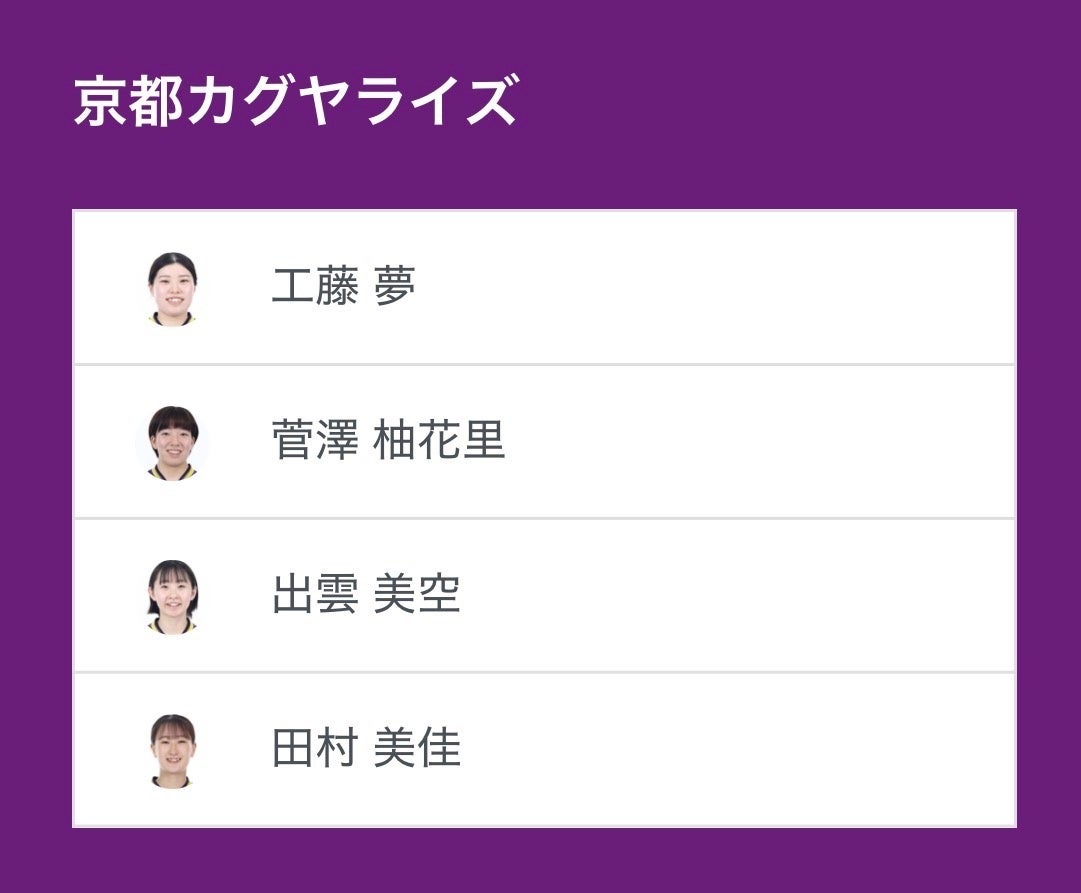Open the 出雲 美空 player link
Viewport: 1081px width, 893px height.
click(366, 595)
